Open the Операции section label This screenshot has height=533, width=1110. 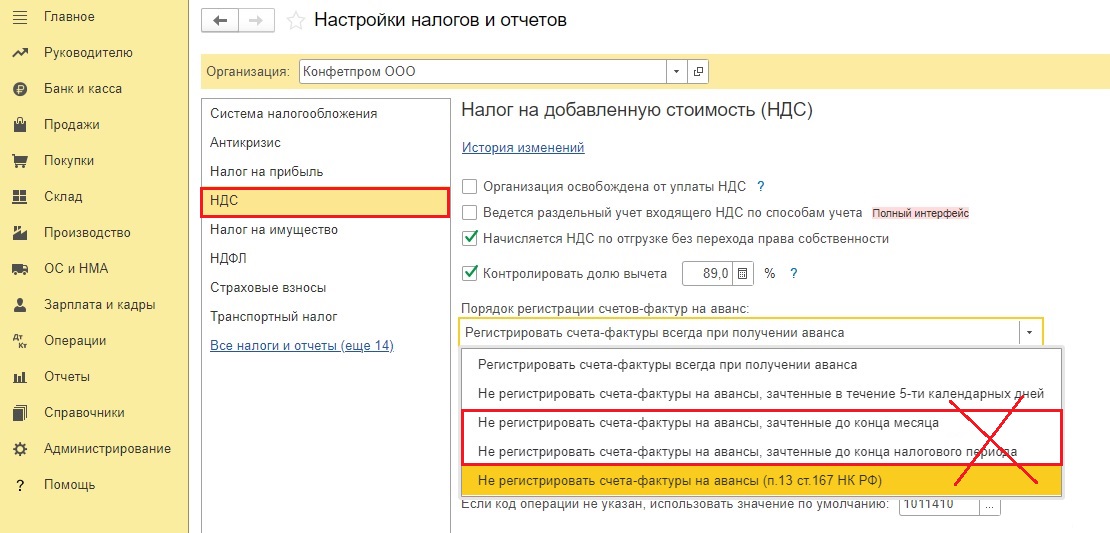[x=75, y=340]
